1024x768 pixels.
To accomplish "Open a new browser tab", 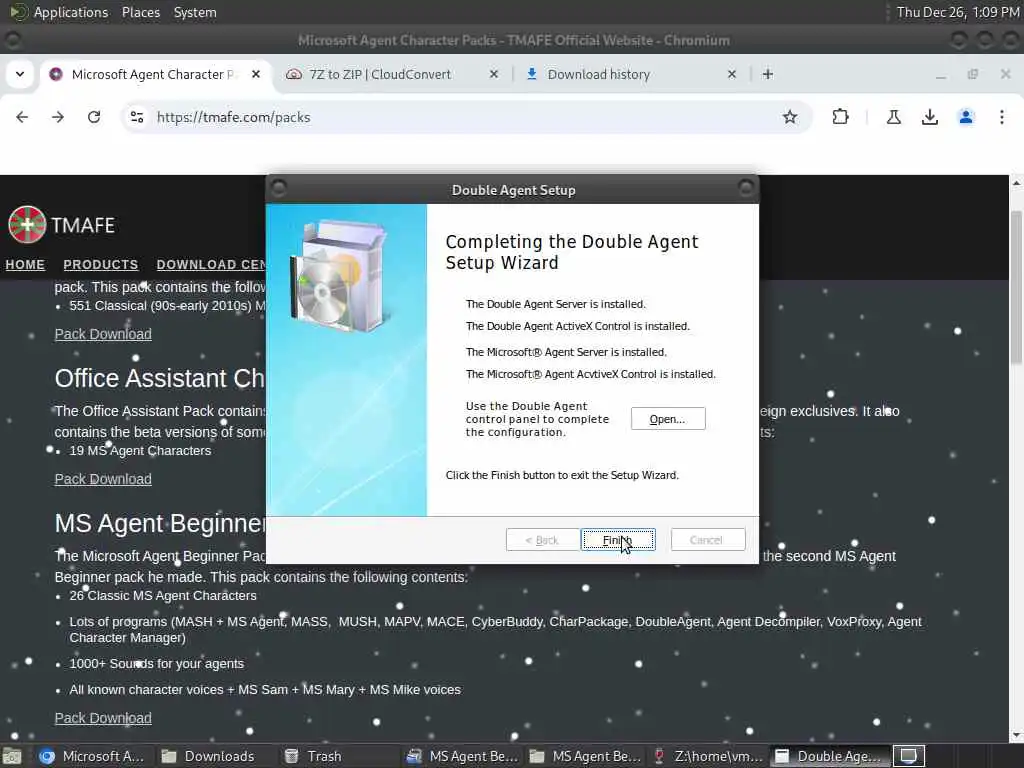I will click(768, 74).
